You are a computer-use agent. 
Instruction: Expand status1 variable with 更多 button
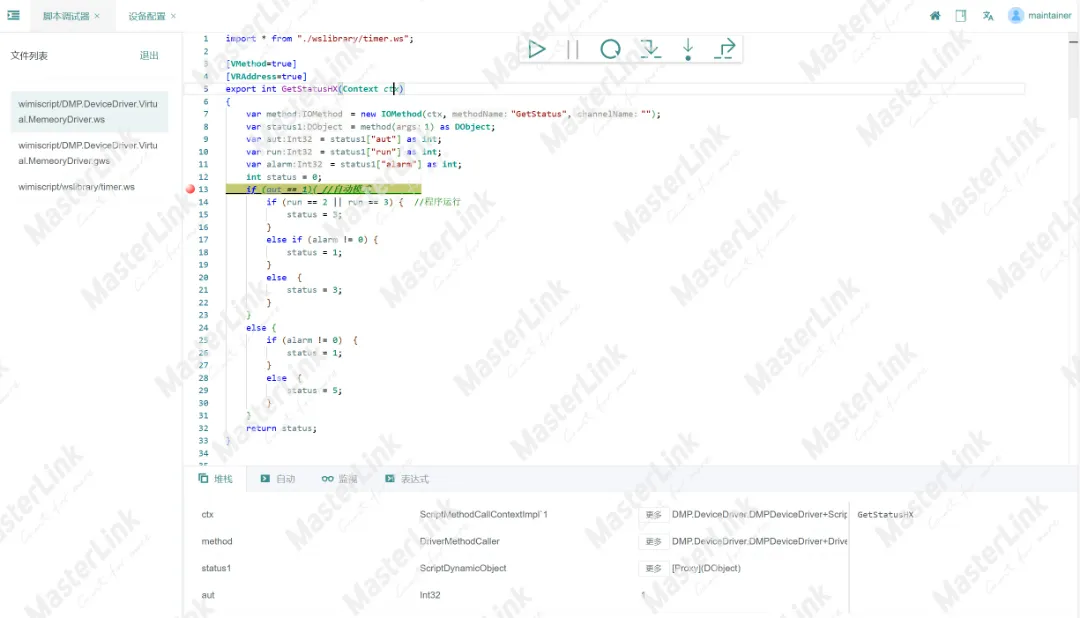coord(653,568)
